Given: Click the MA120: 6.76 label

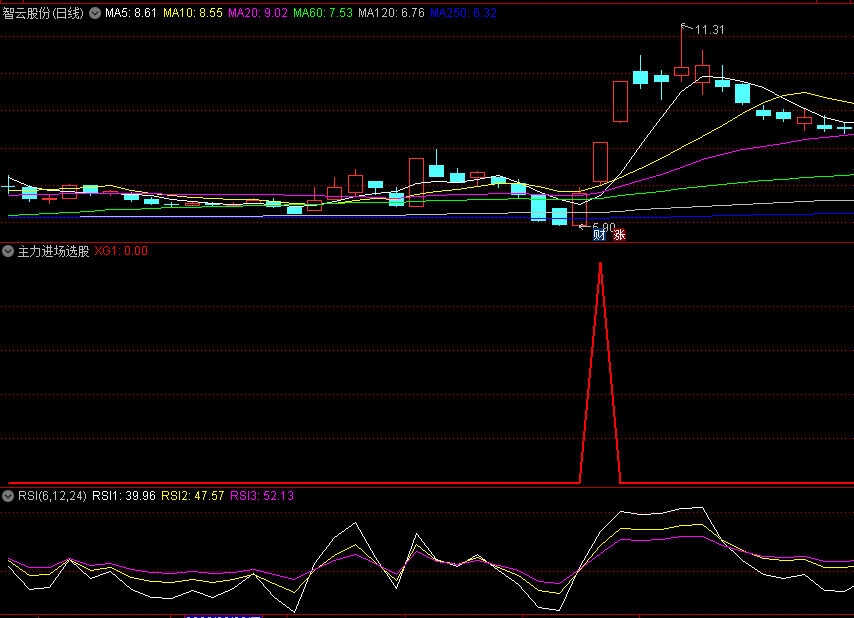Looking at the screenshot, I should [x=391, y=13].
